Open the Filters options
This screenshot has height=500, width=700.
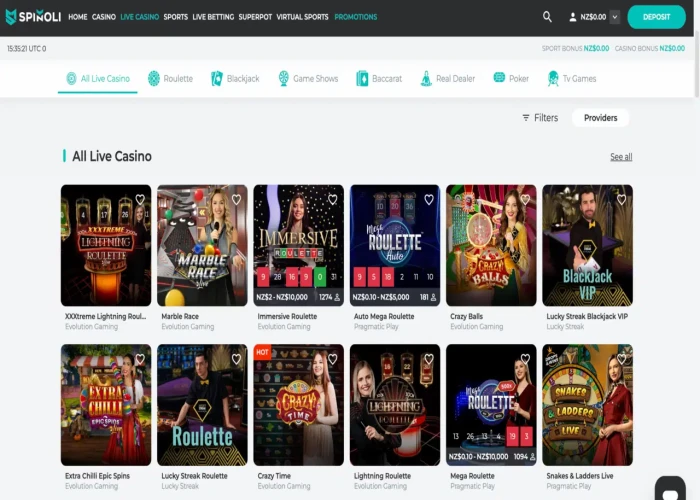(x=540, y=118)
